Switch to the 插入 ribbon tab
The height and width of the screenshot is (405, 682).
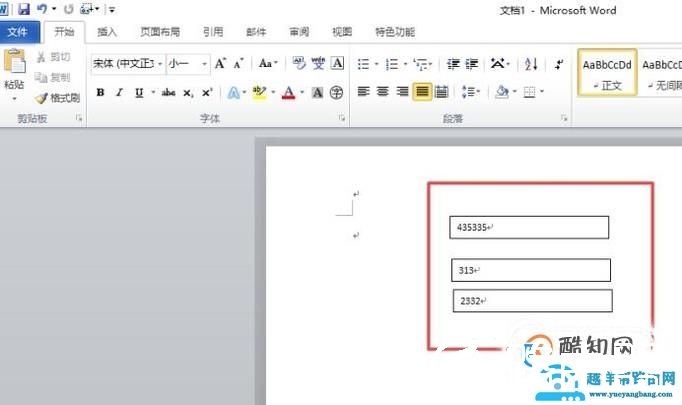pos(107,32)
